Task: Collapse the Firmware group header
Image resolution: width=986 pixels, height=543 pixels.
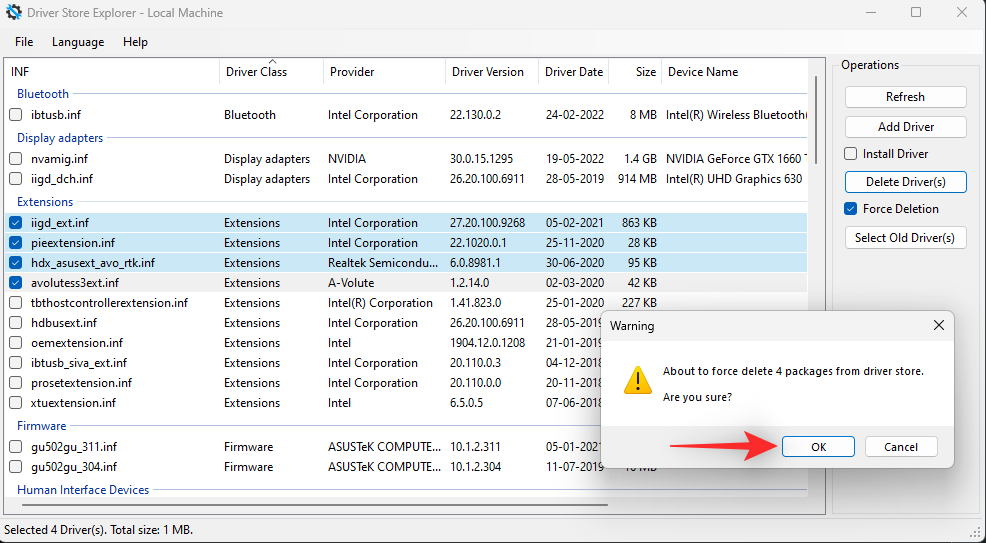Action: (42, 425)
